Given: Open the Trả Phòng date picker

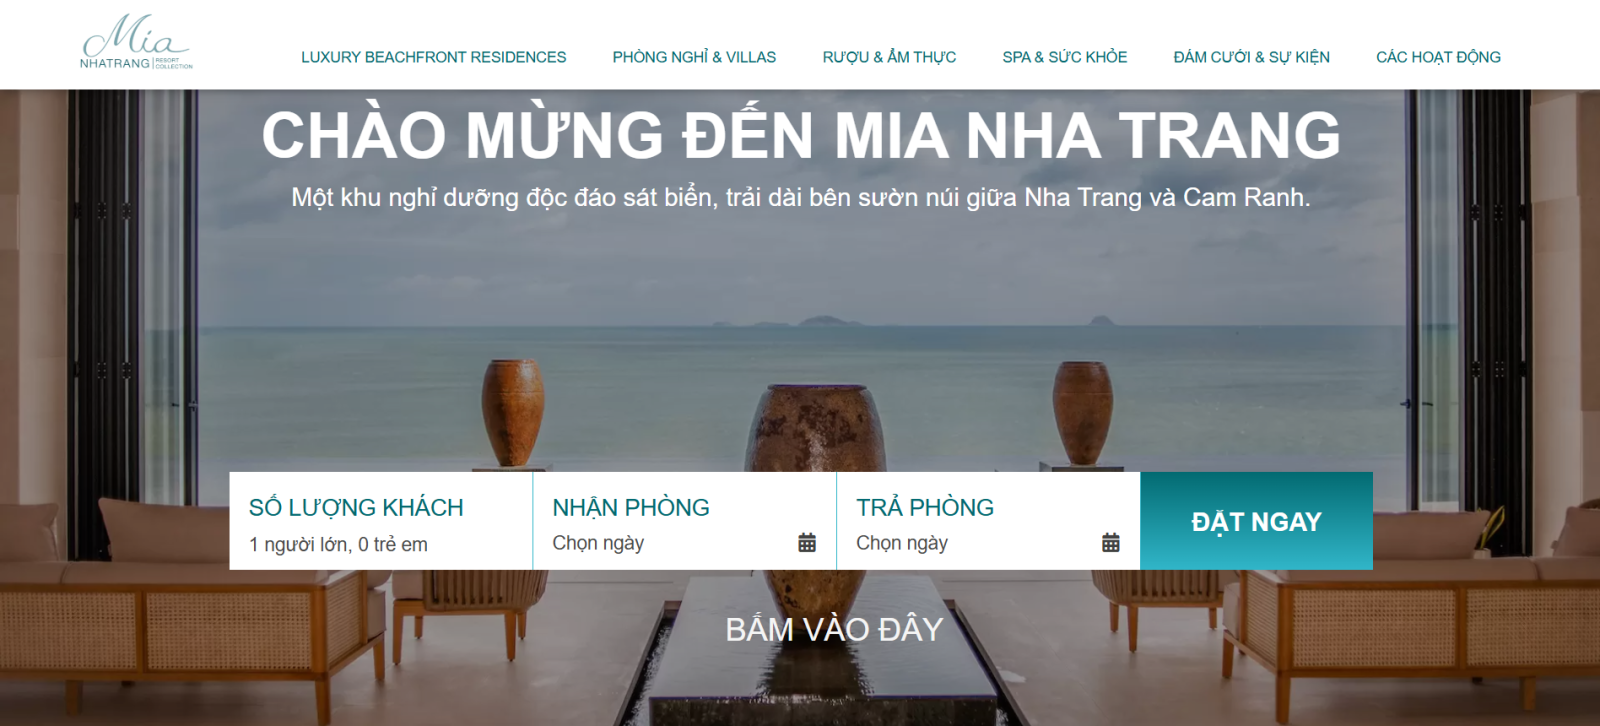Looking at the screenshot, I should pos(988,521).
